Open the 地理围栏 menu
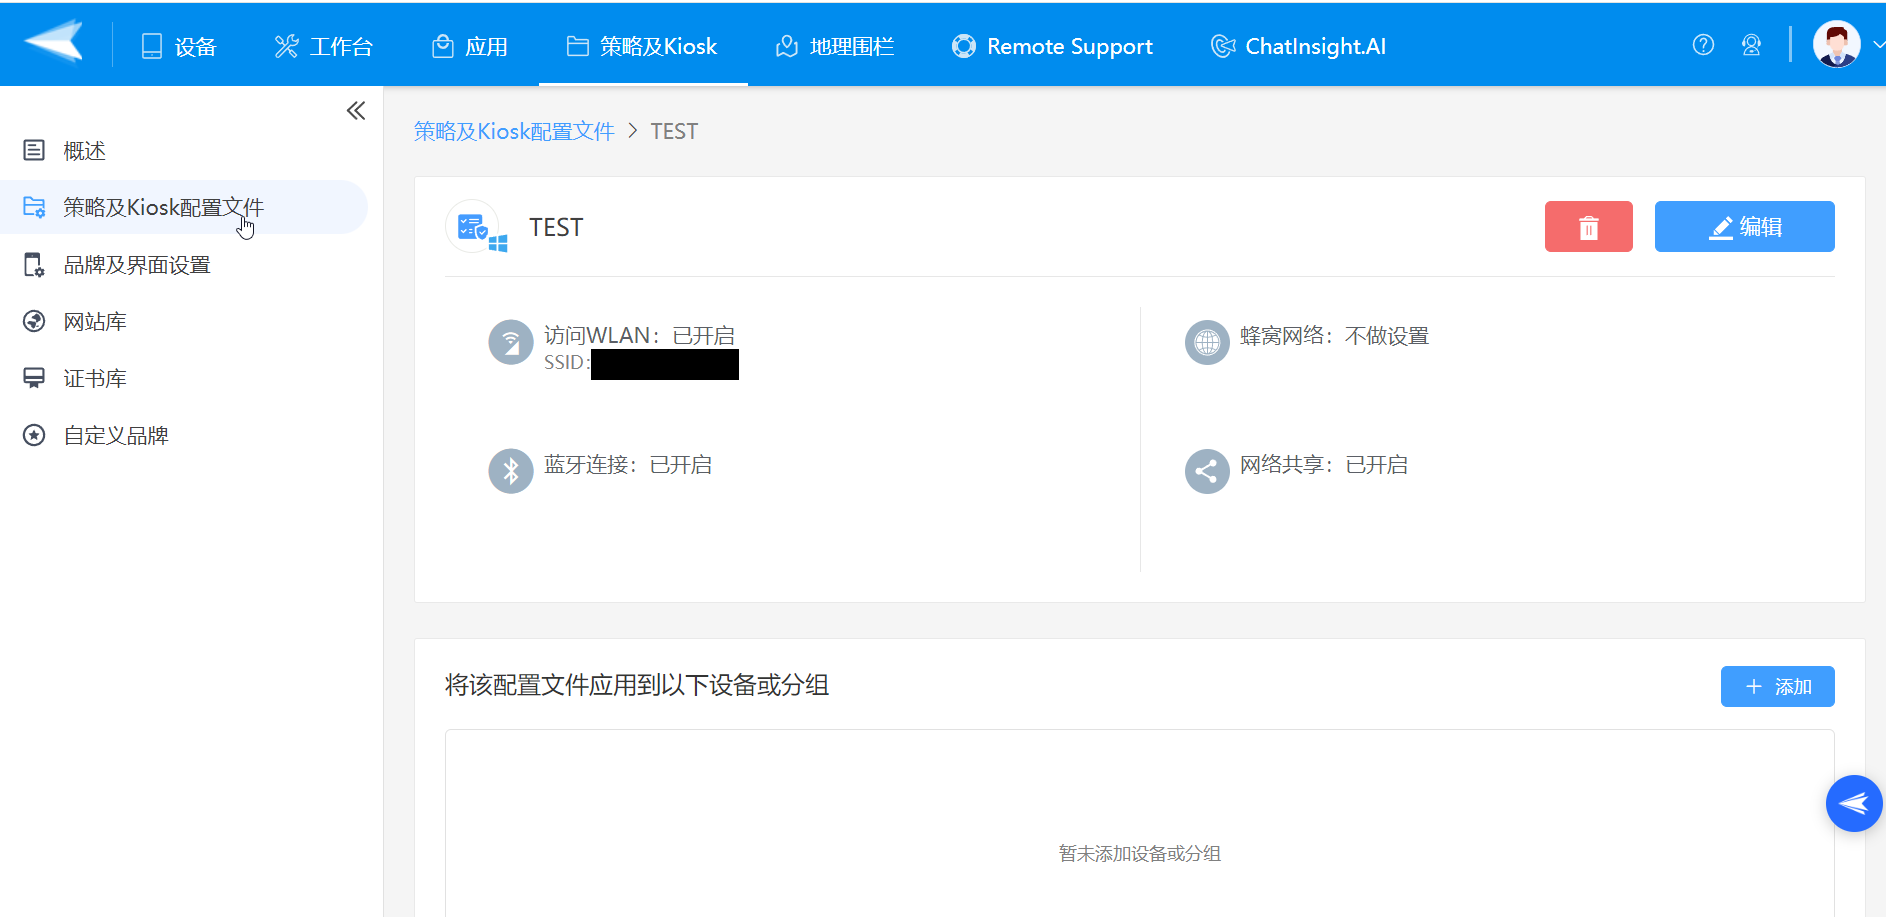Screen dimensions: 1886x917 [835, 46]
